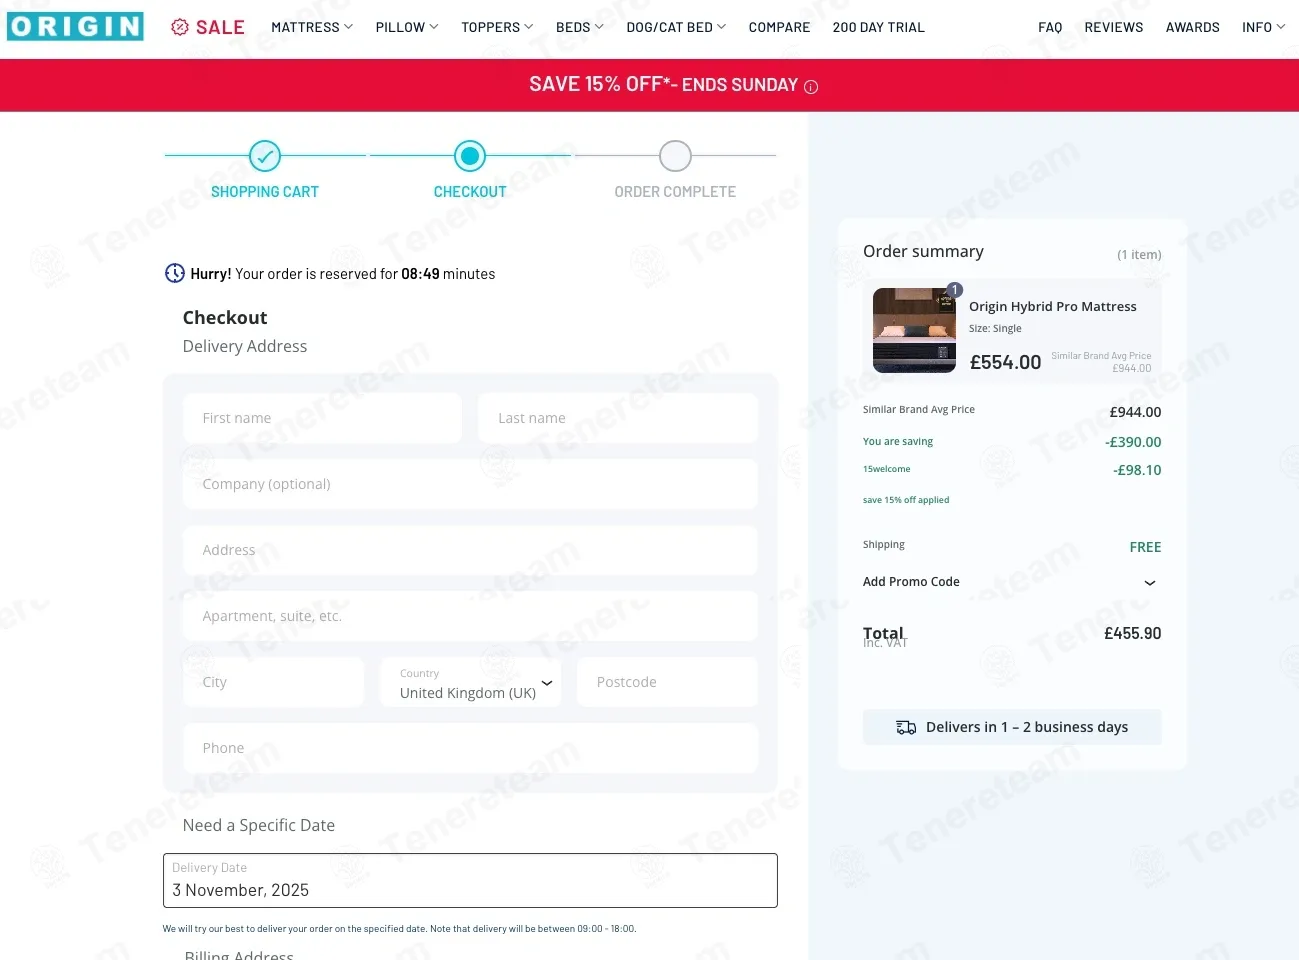Expand the Mattress menu
Screen dimensions: 1299x960
312,27
